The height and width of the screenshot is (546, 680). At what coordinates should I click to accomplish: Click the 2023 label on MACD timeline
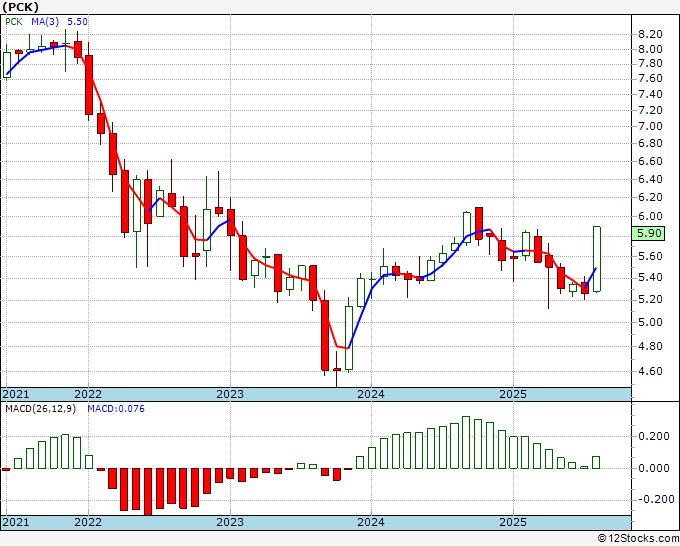230,522
